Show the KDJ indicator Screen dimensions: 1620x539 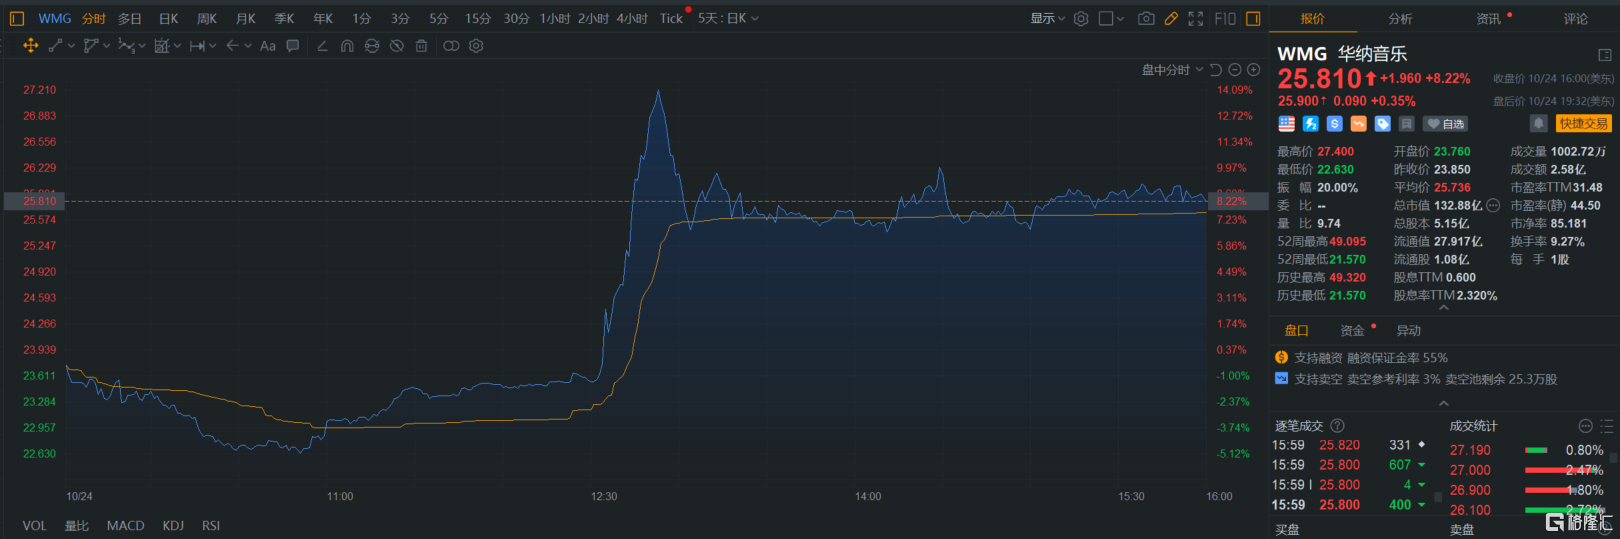[173, 525]
